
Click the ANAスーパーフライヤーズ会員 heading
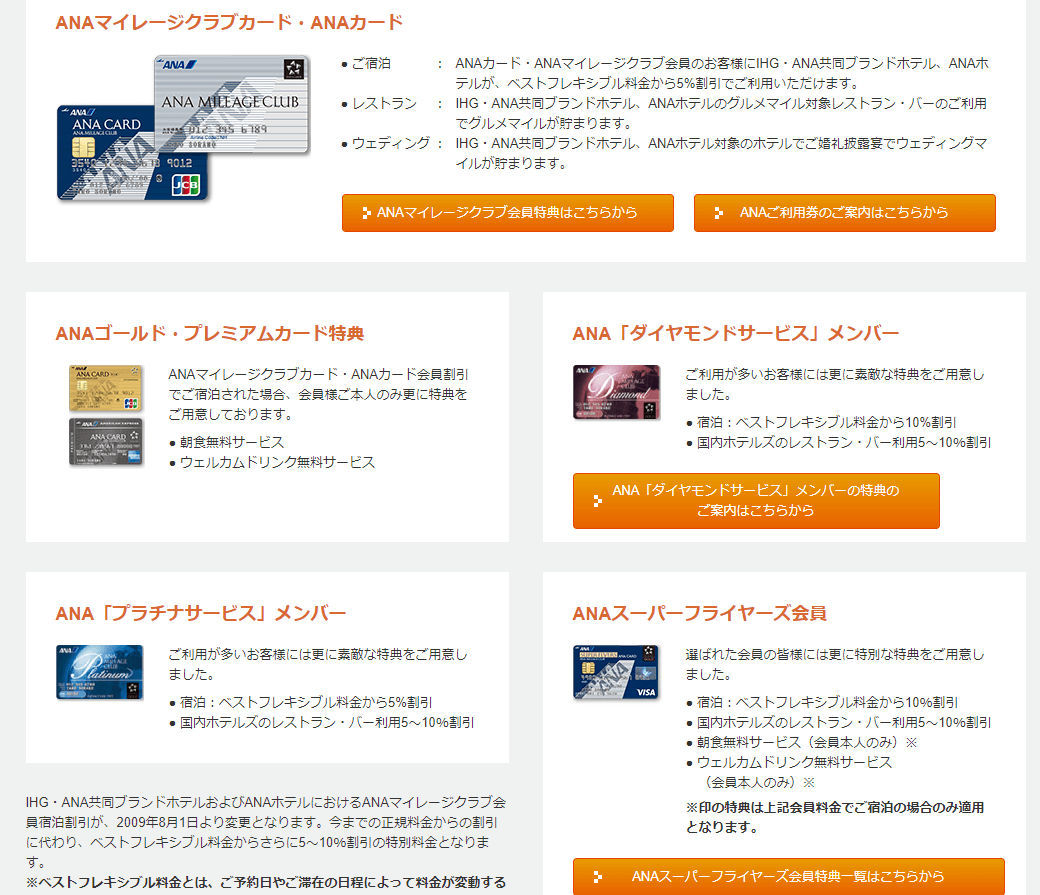point(699,613)
